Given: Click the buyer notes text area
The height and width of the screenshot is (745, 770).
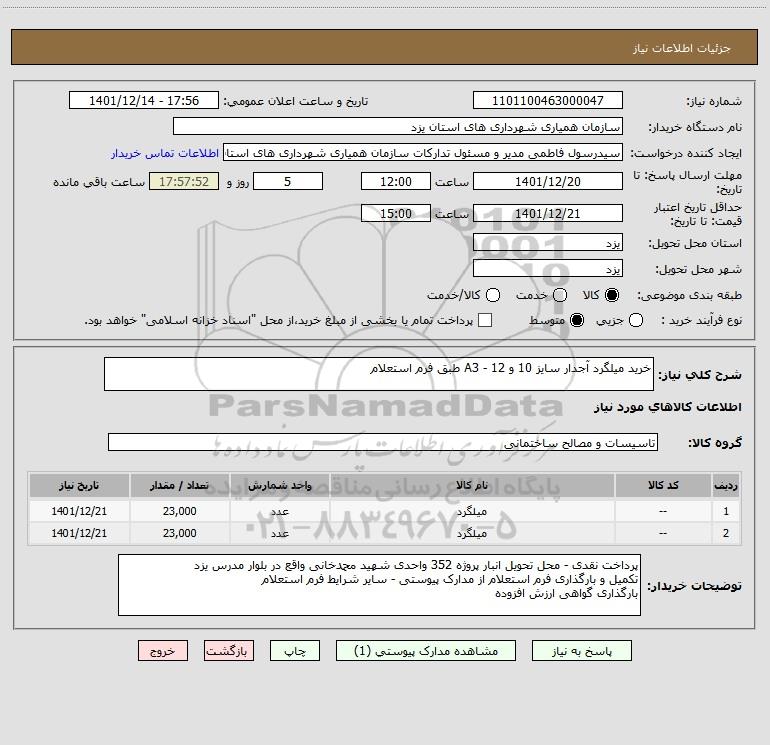Looking at the screenshot, I should 379,585.
